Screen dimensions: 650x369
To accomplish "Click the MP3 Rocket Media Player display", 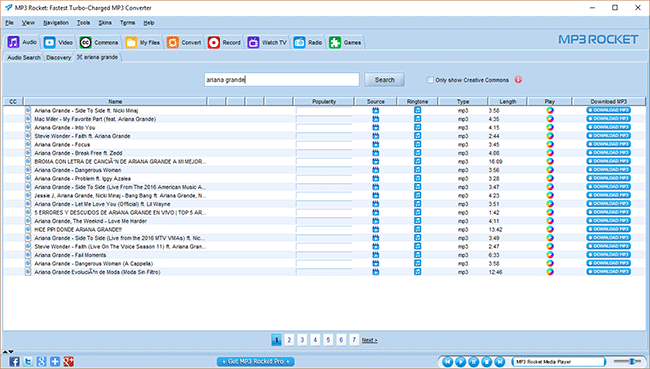I will pos(558,362).
